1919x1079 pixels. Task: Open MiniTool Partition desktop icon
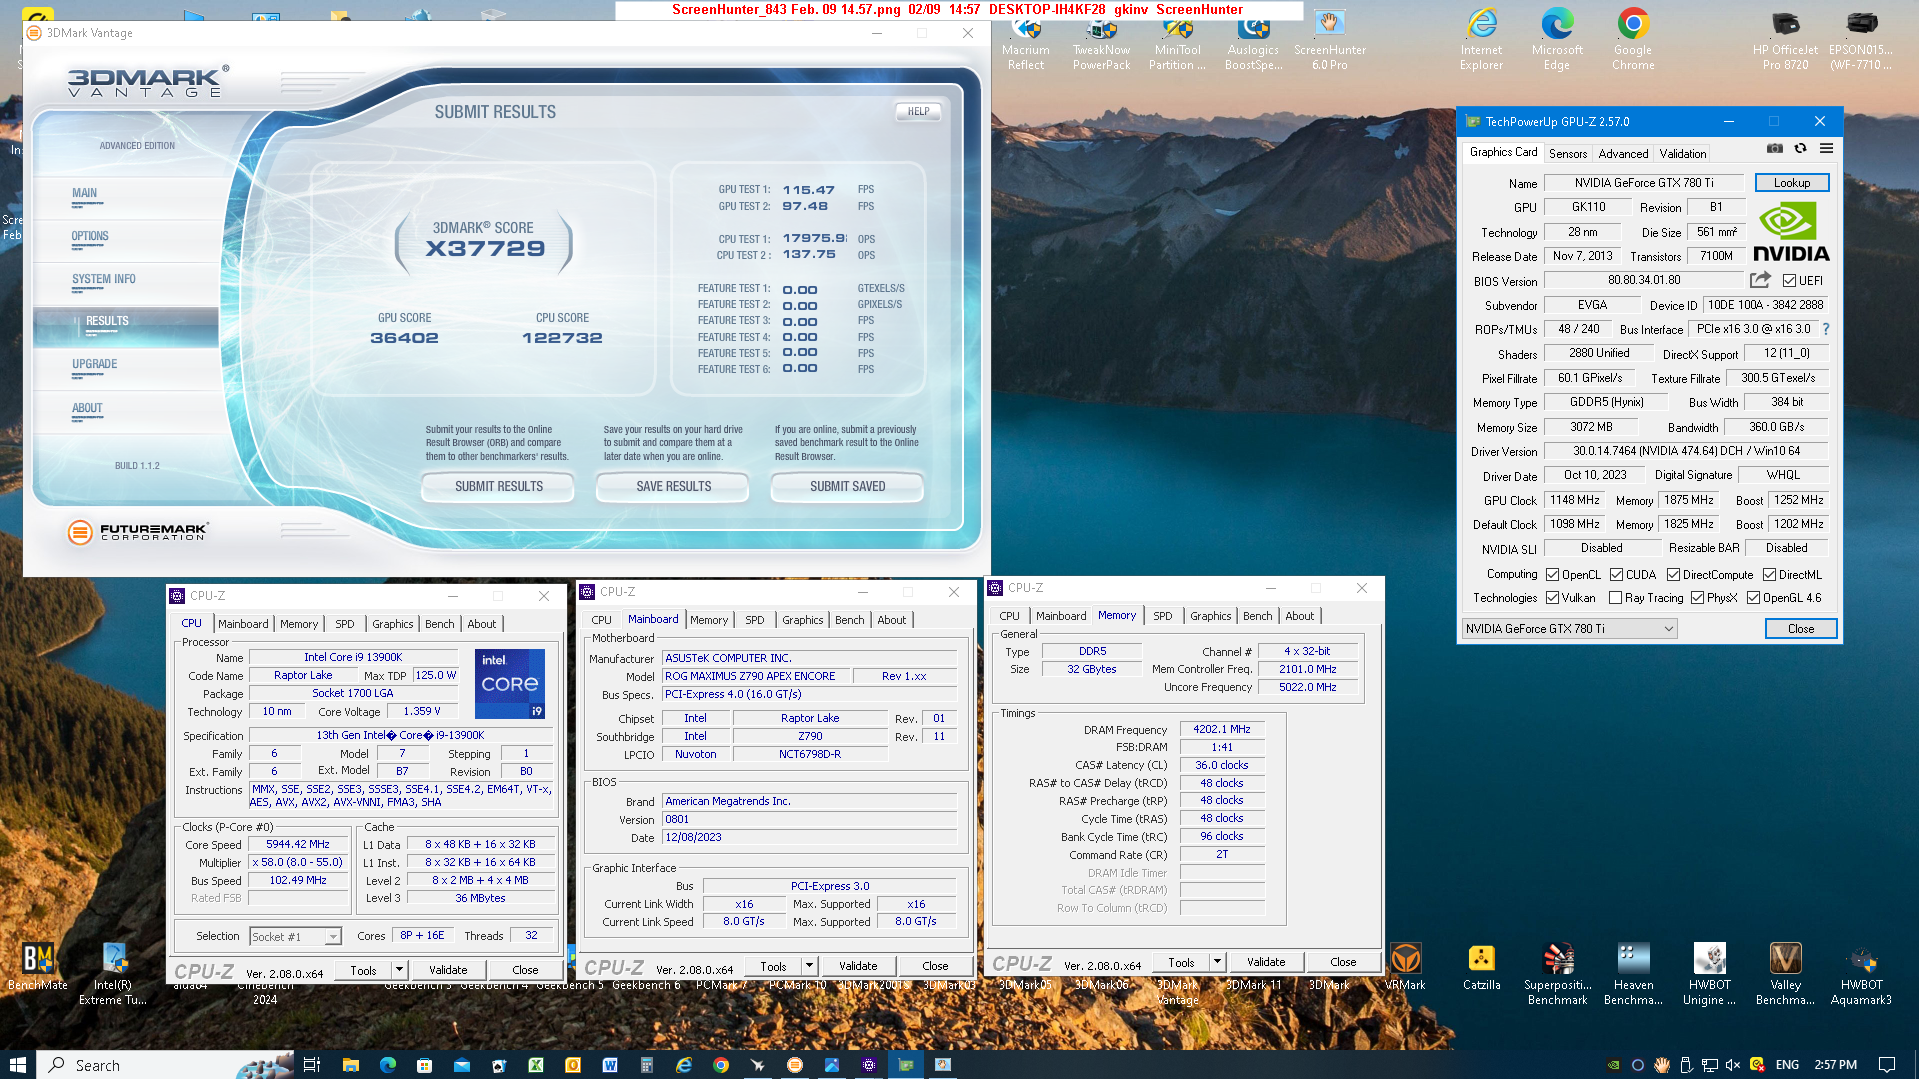(x=1177, y=40)
